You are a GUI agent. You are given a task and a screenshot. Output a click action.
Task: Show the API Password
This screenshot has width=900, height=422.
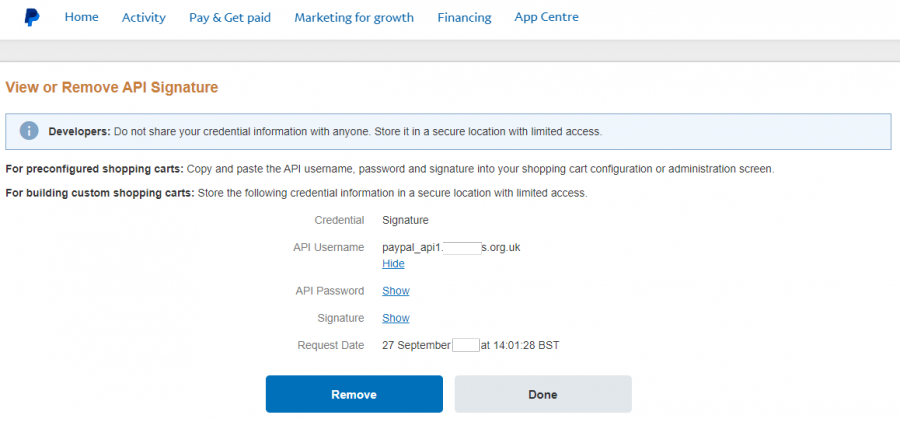395,291
